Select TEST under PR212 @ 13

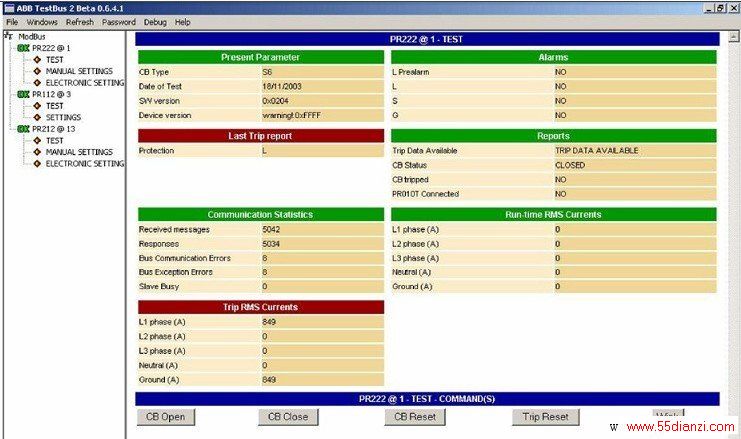coord(54,140)
